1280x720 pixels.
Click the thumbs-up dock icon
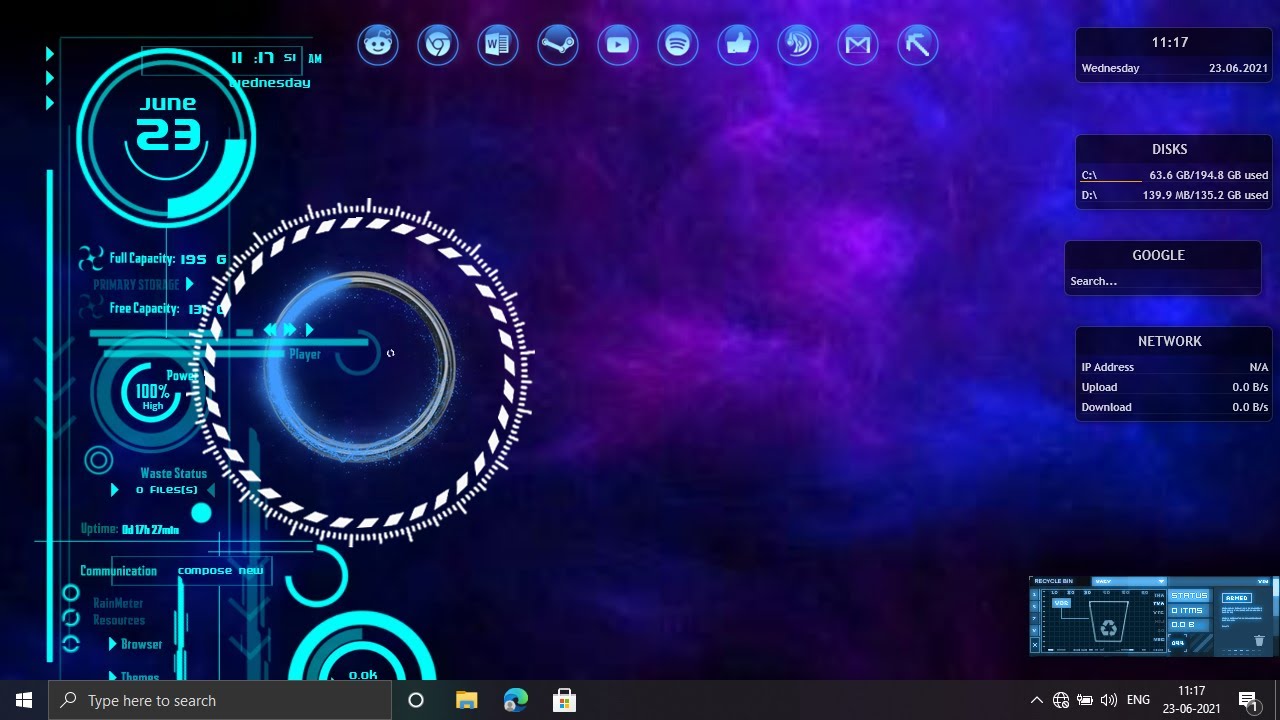[738, 45]
